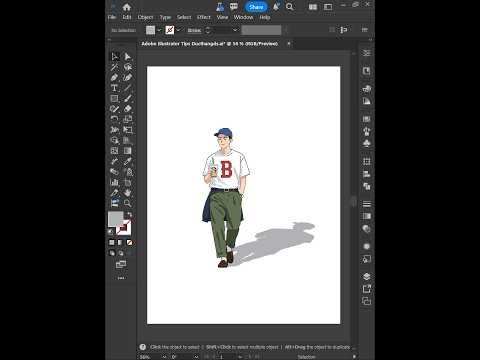Open the search magnifier in top bar
This screenshot has width=480, height=360.
pos(290,7)
